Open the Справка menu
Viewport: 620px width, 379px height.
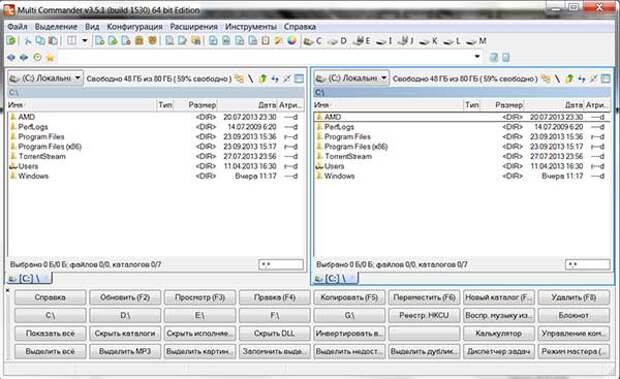tap(300, 26)
